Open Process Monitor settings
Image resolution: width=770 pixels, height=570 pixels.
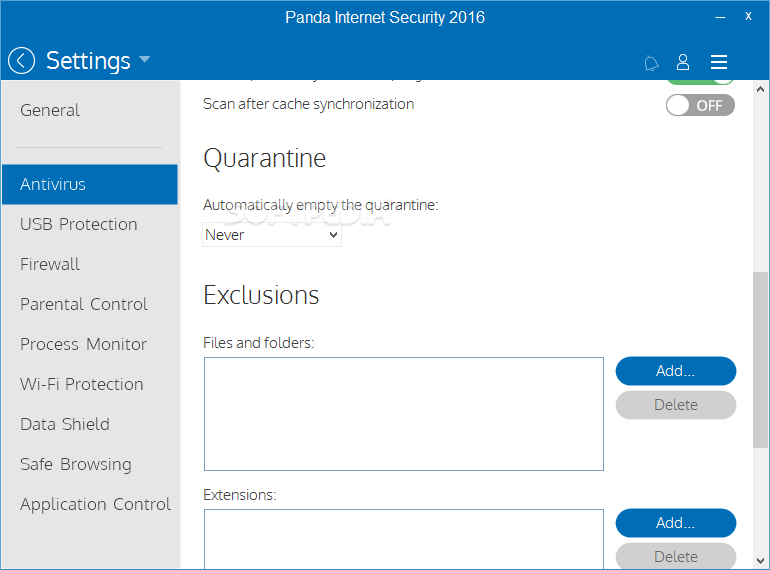83,344
